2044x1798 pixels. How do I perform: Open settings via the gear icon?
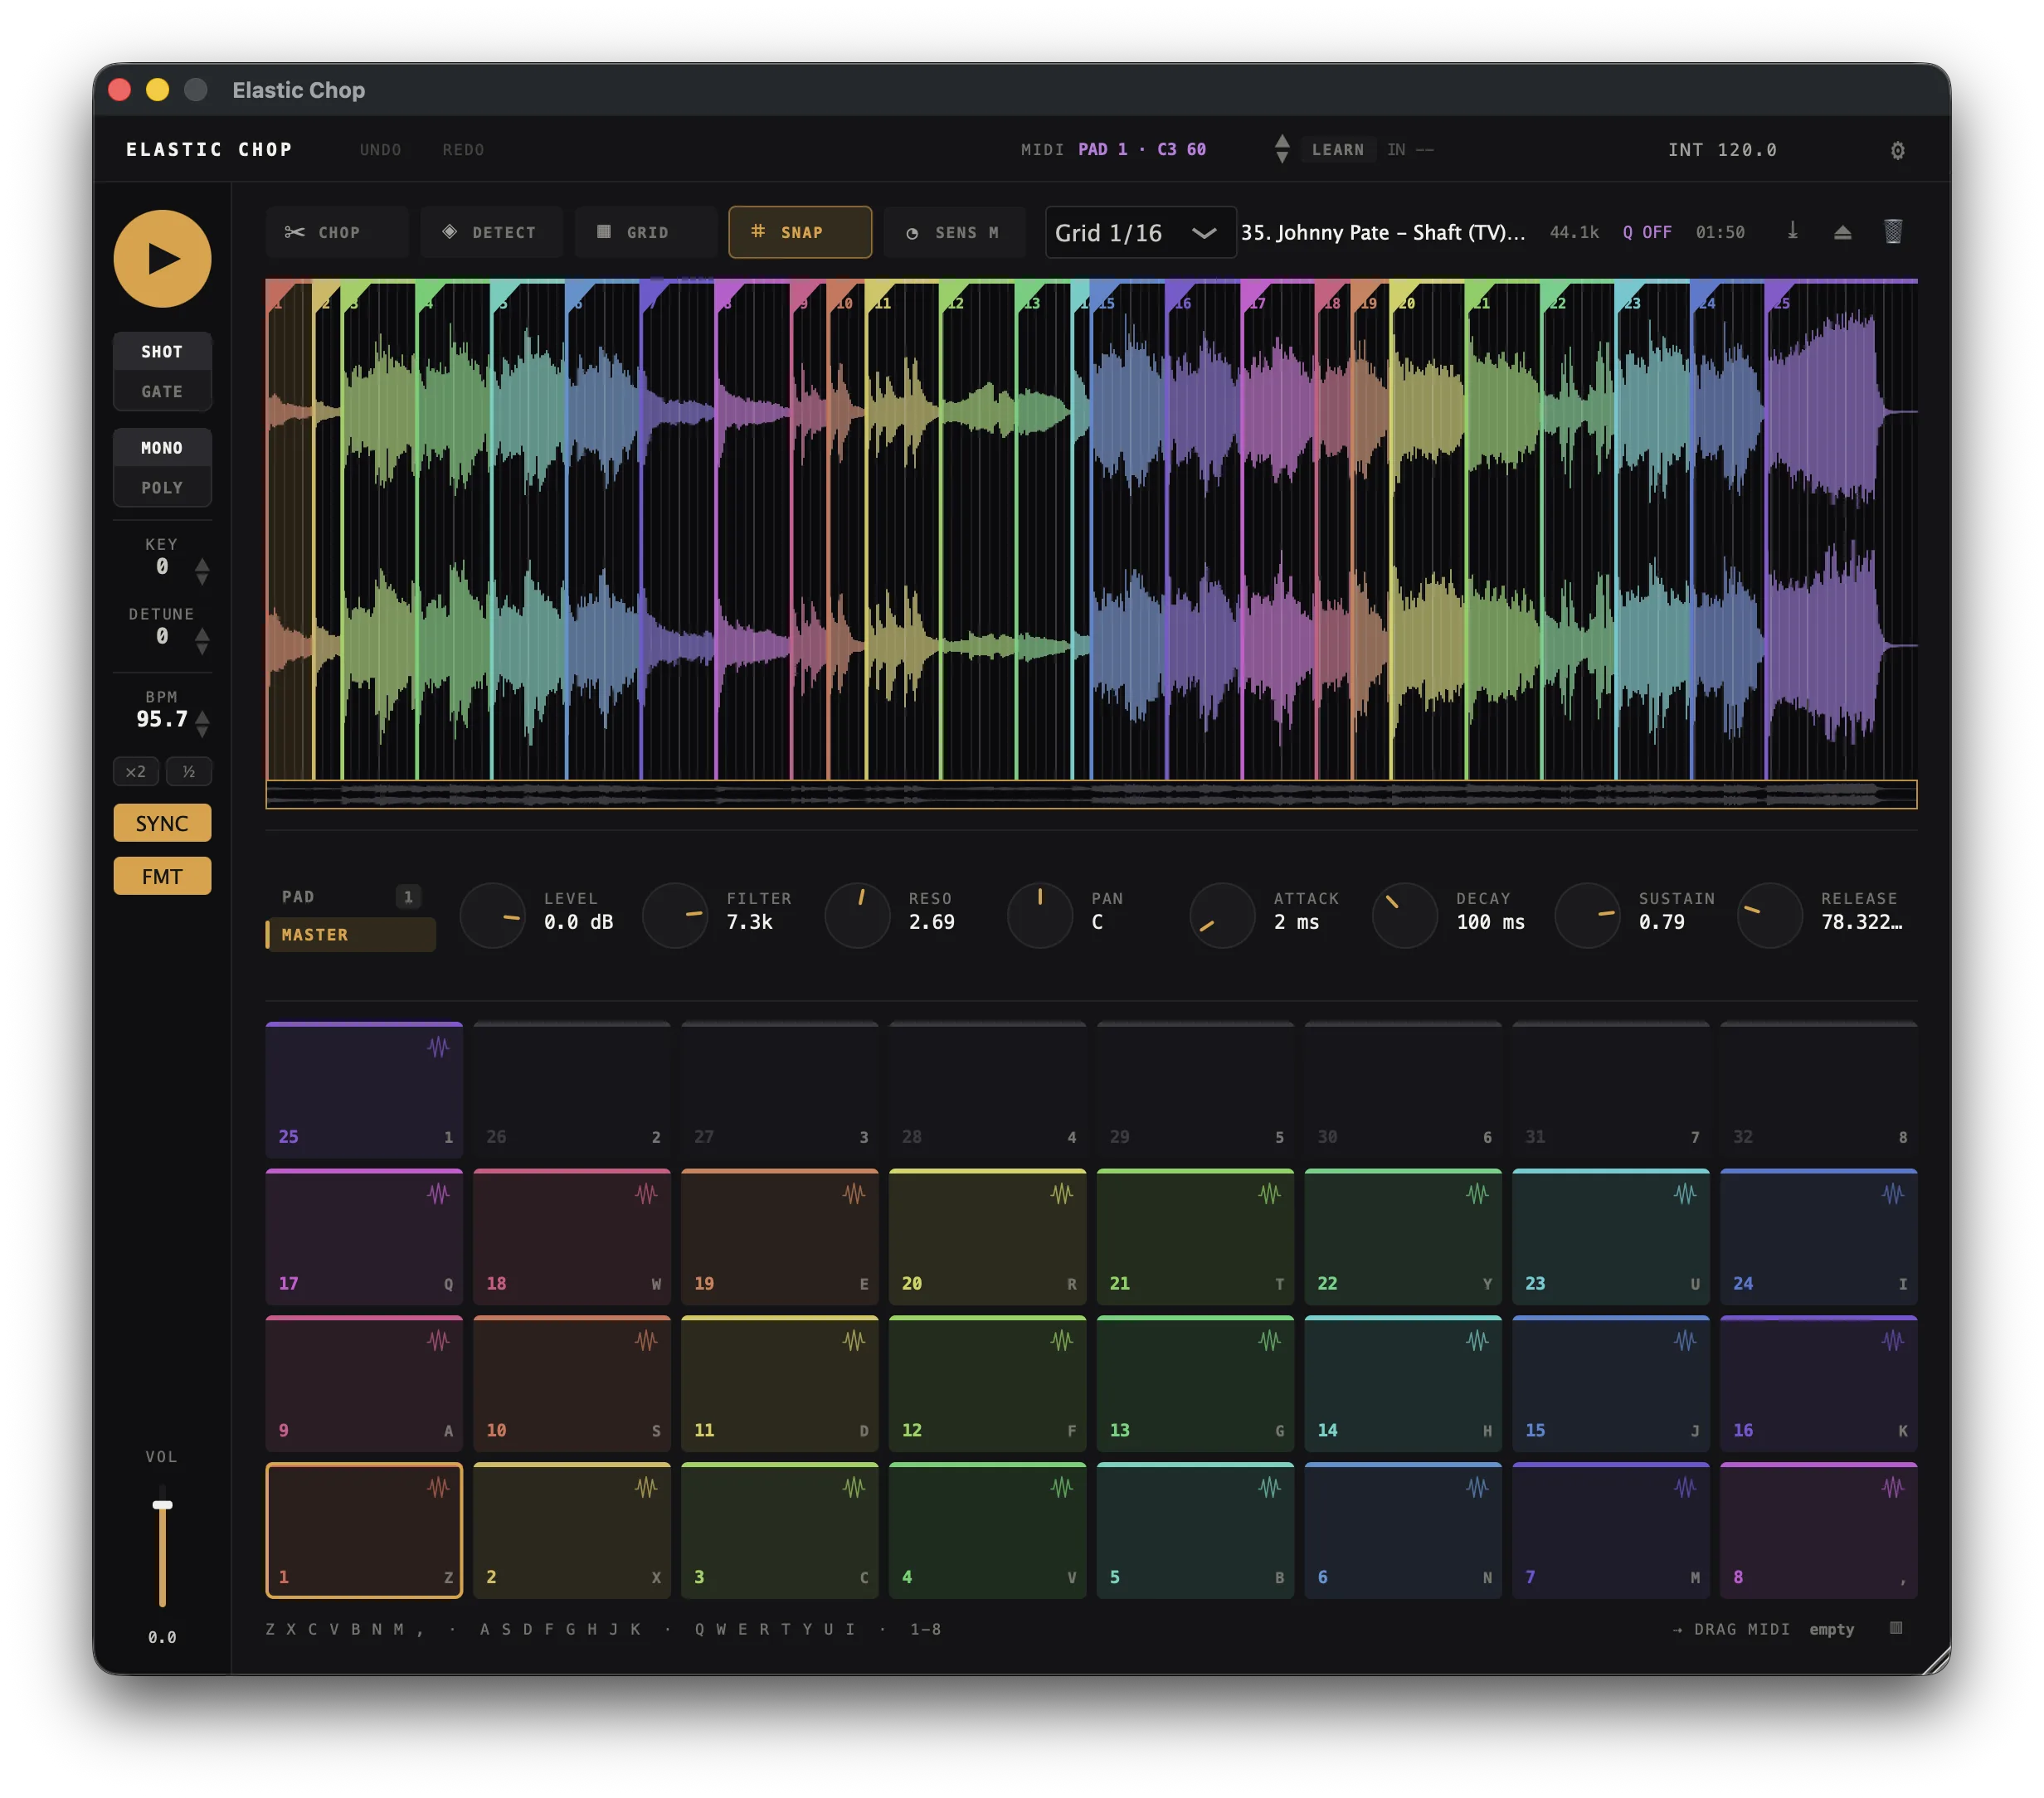tap(1897, 150)
